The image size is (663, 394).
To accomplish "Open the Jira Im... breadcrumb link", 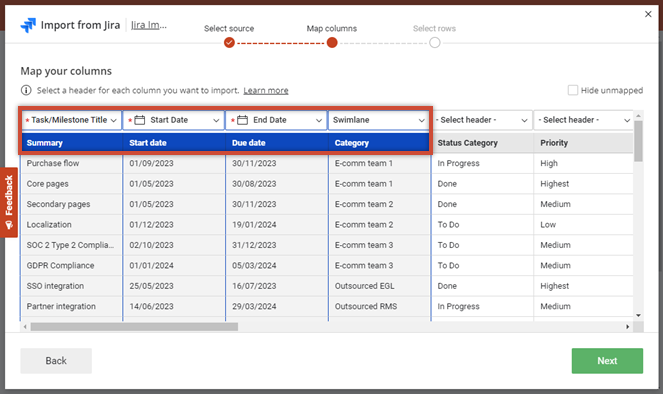I will coord(148,25).
